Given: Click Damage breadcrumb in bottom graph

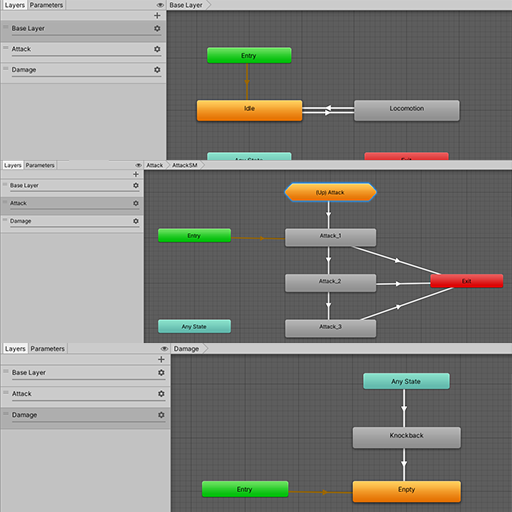Looking at the screenshot, I should click(x=186, y=349).
